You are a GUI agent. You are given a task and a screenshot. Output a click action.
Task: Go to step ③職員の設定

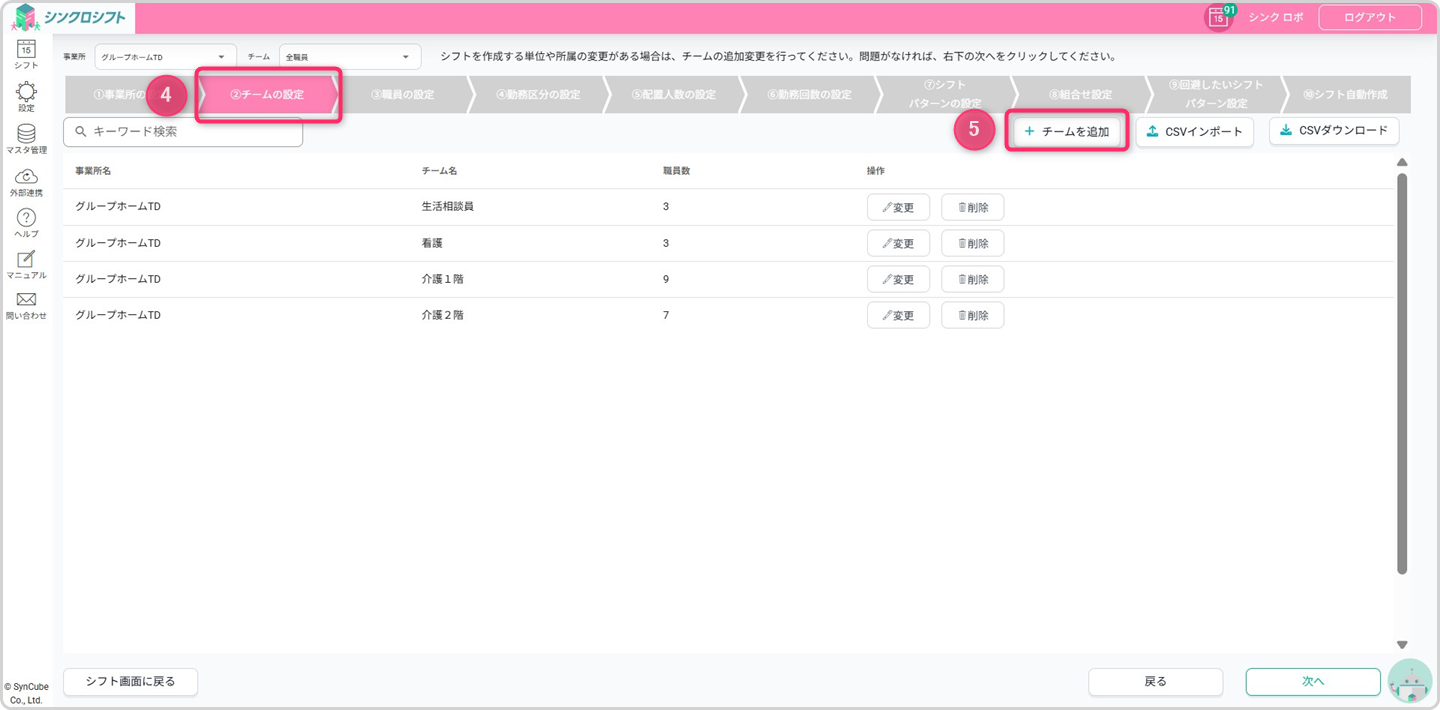tap(402, 95)
